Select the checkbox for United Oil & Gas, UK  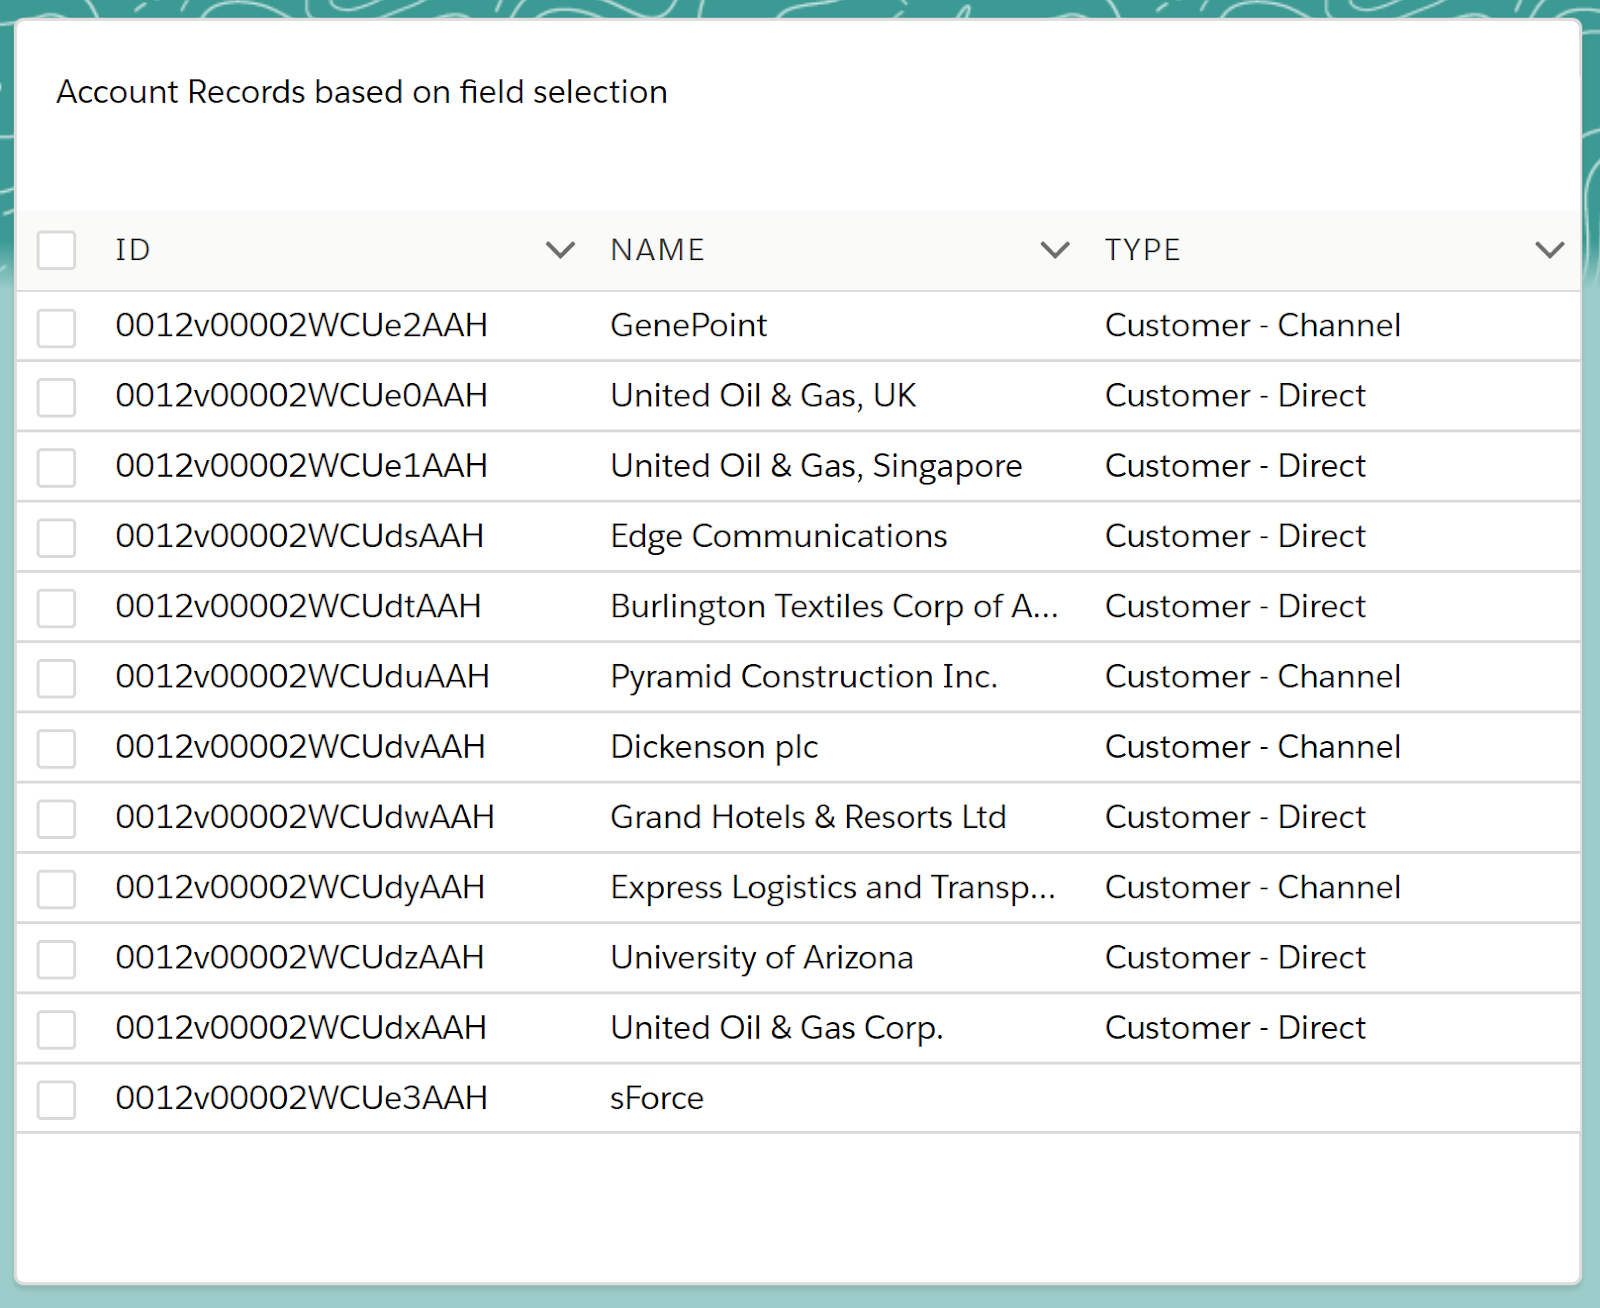[x=56, y=398]
